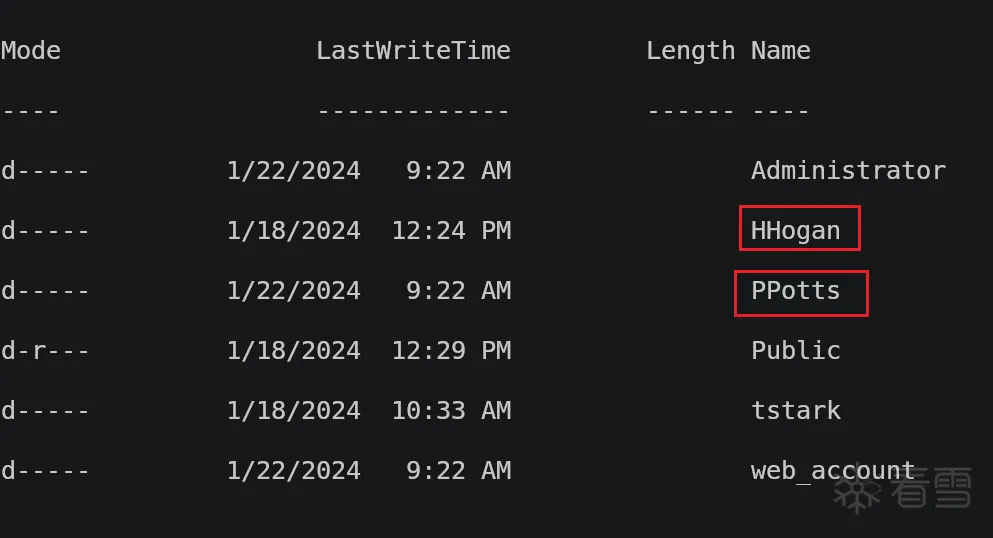Click the 1/22/2024 date on web_account row
The width and height of the screenshot is (993, 538).
293,470
